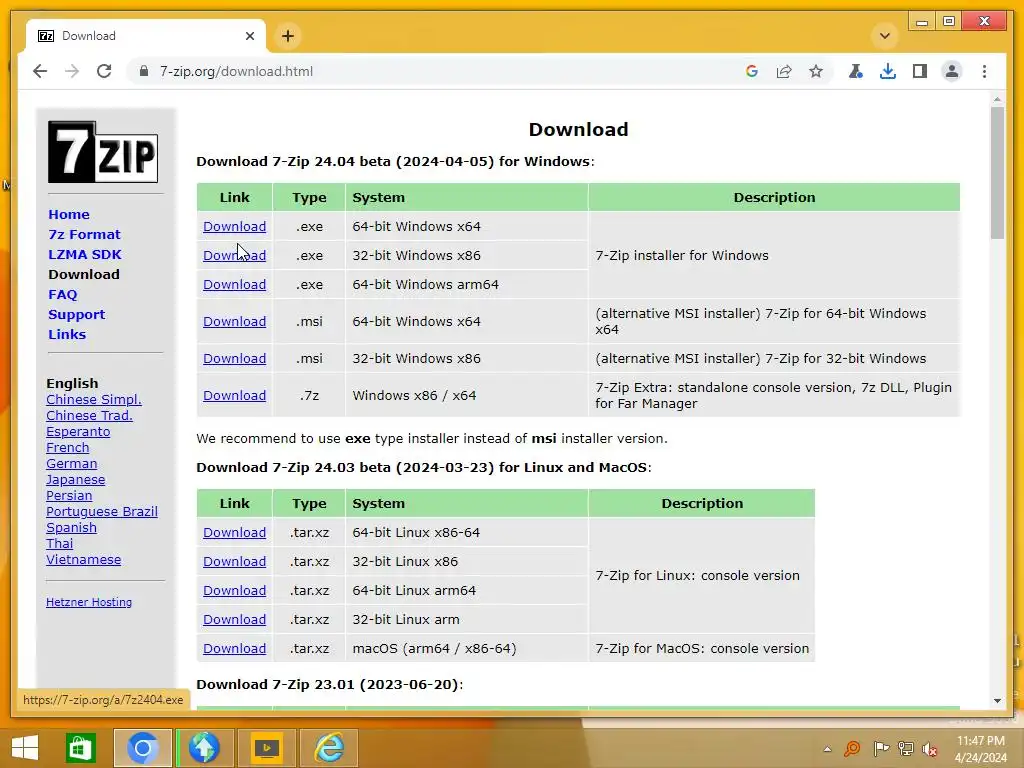View site security lock icon

(x=144, y=71)
